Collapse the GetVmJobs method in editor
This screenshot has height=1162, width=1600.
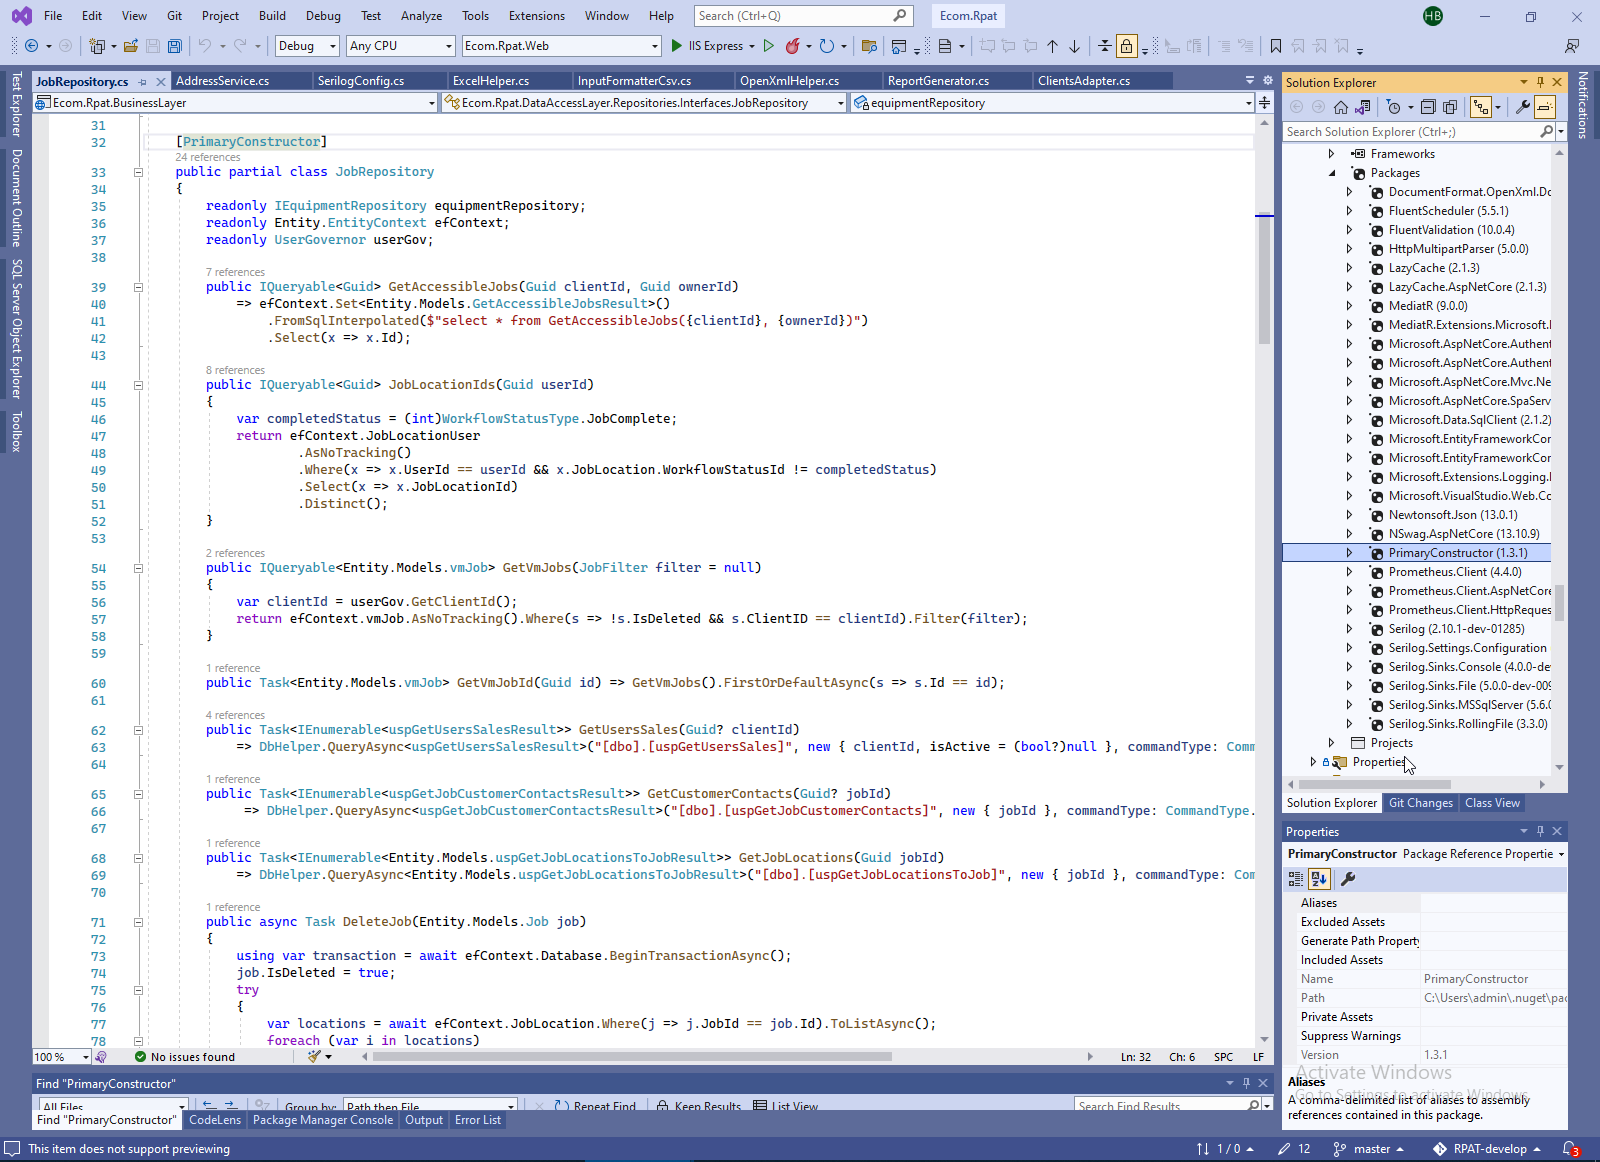[x=139, y=568]
